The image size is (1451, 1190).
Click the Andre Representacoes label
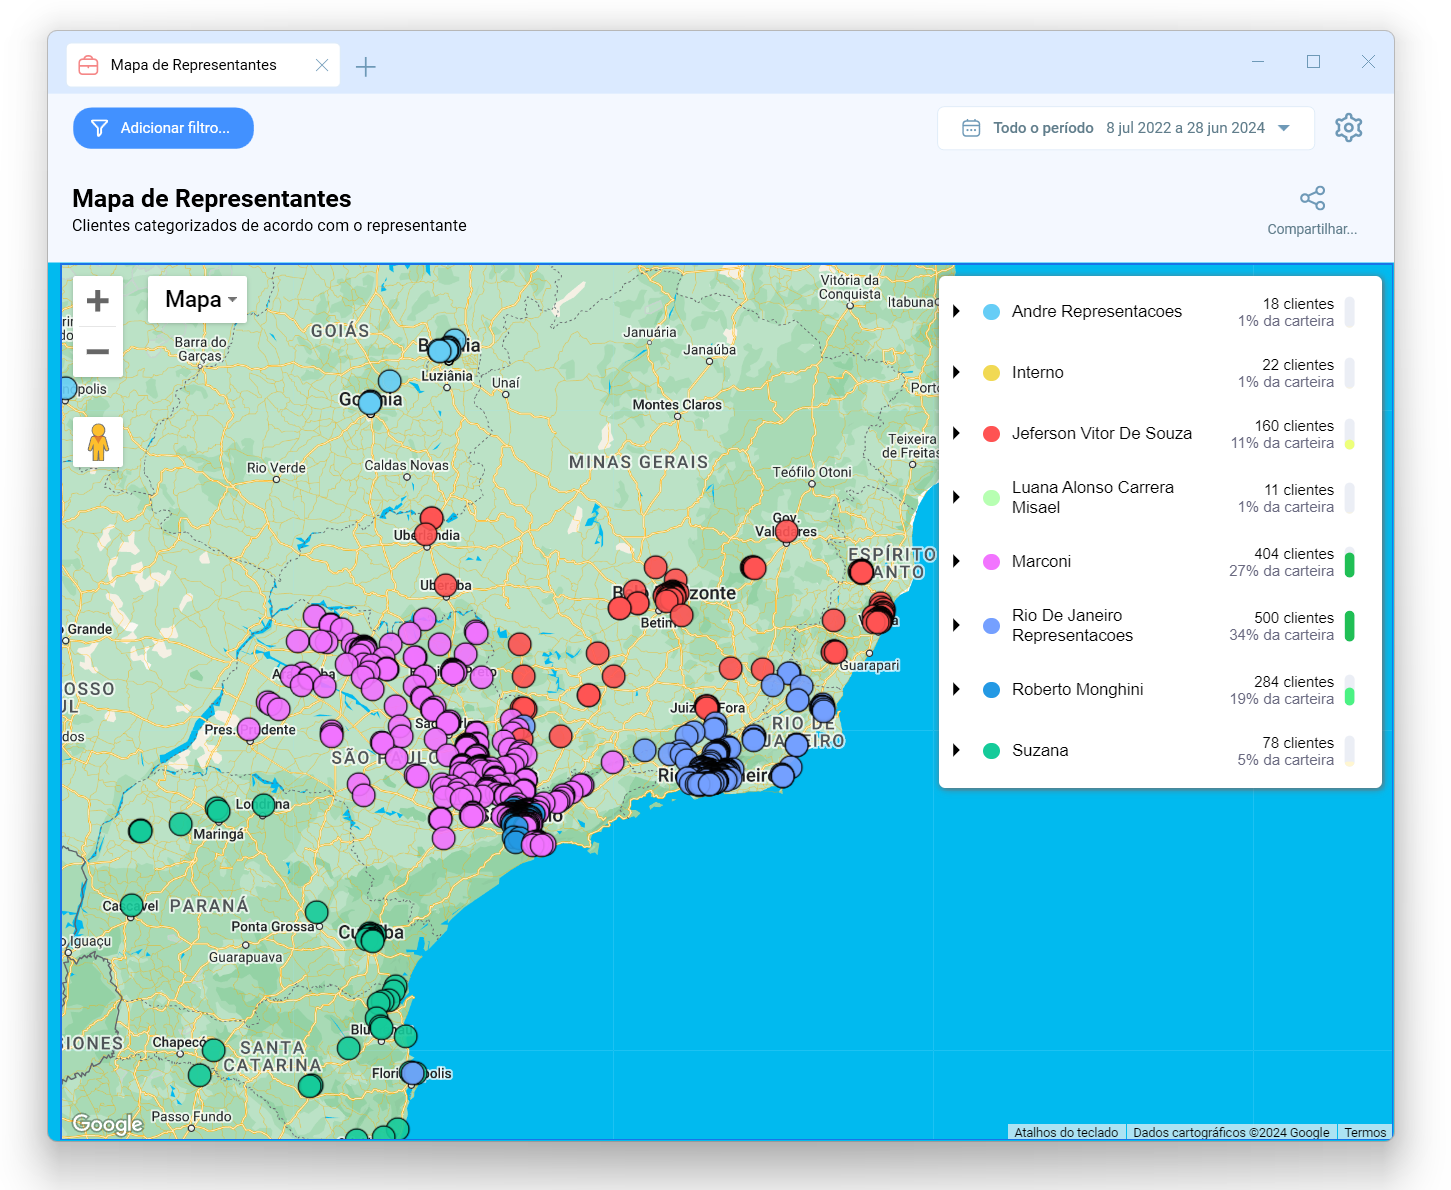click(x=1096, y=312)
